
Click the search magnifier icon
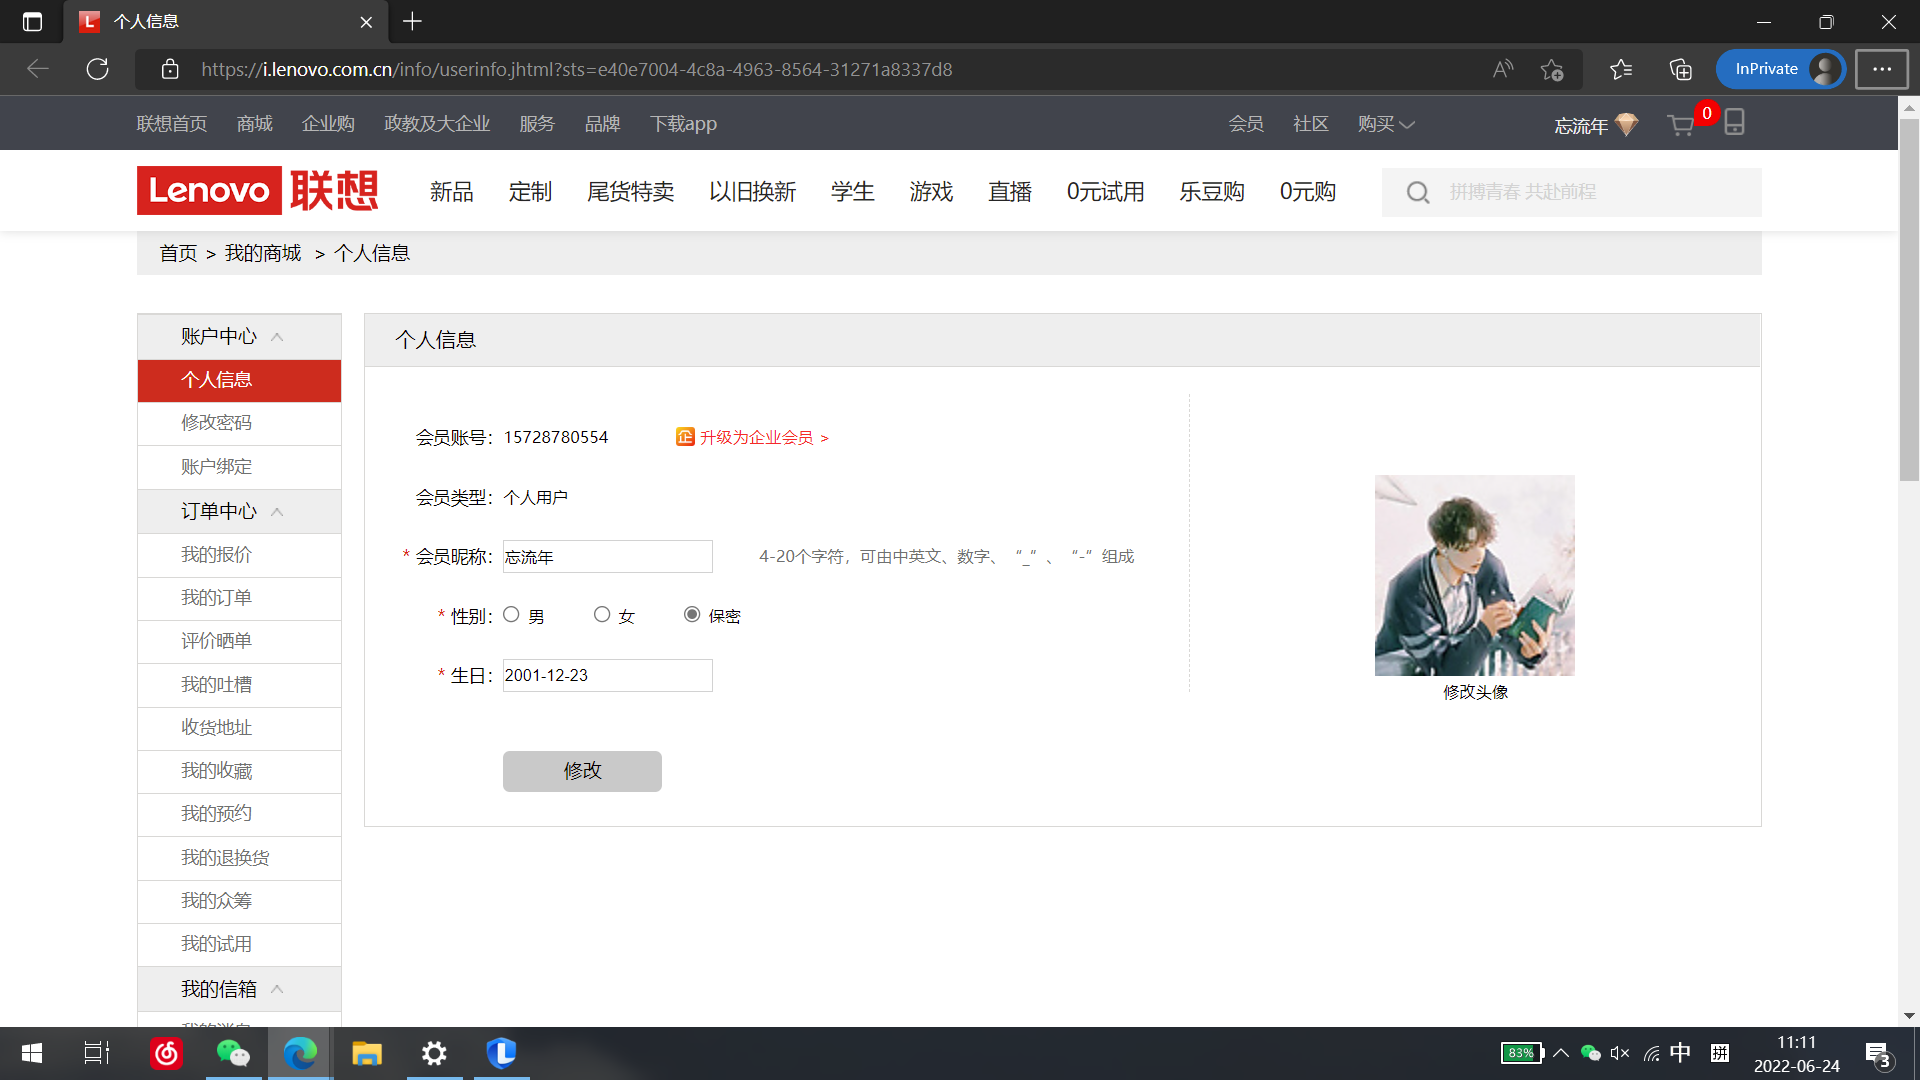tap(1418, 192)
